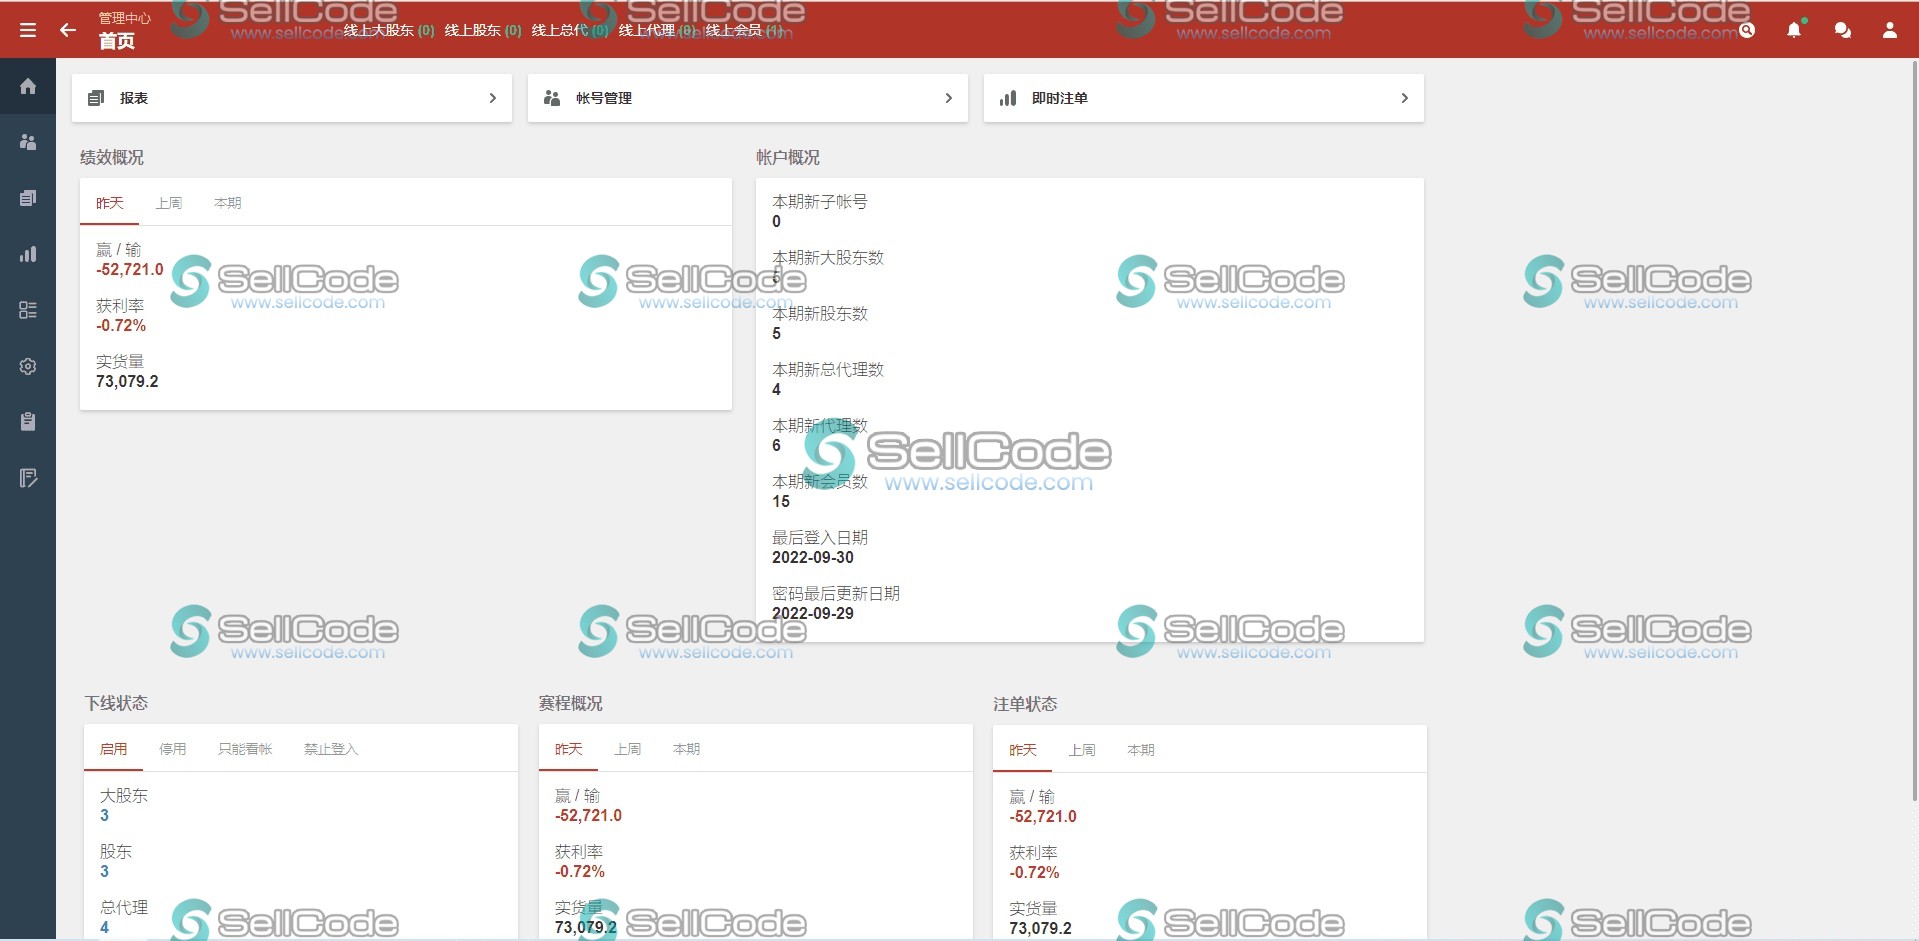Open the settings gear in the sidebar
Screen dimensions: 1919x941
[27, 366]
